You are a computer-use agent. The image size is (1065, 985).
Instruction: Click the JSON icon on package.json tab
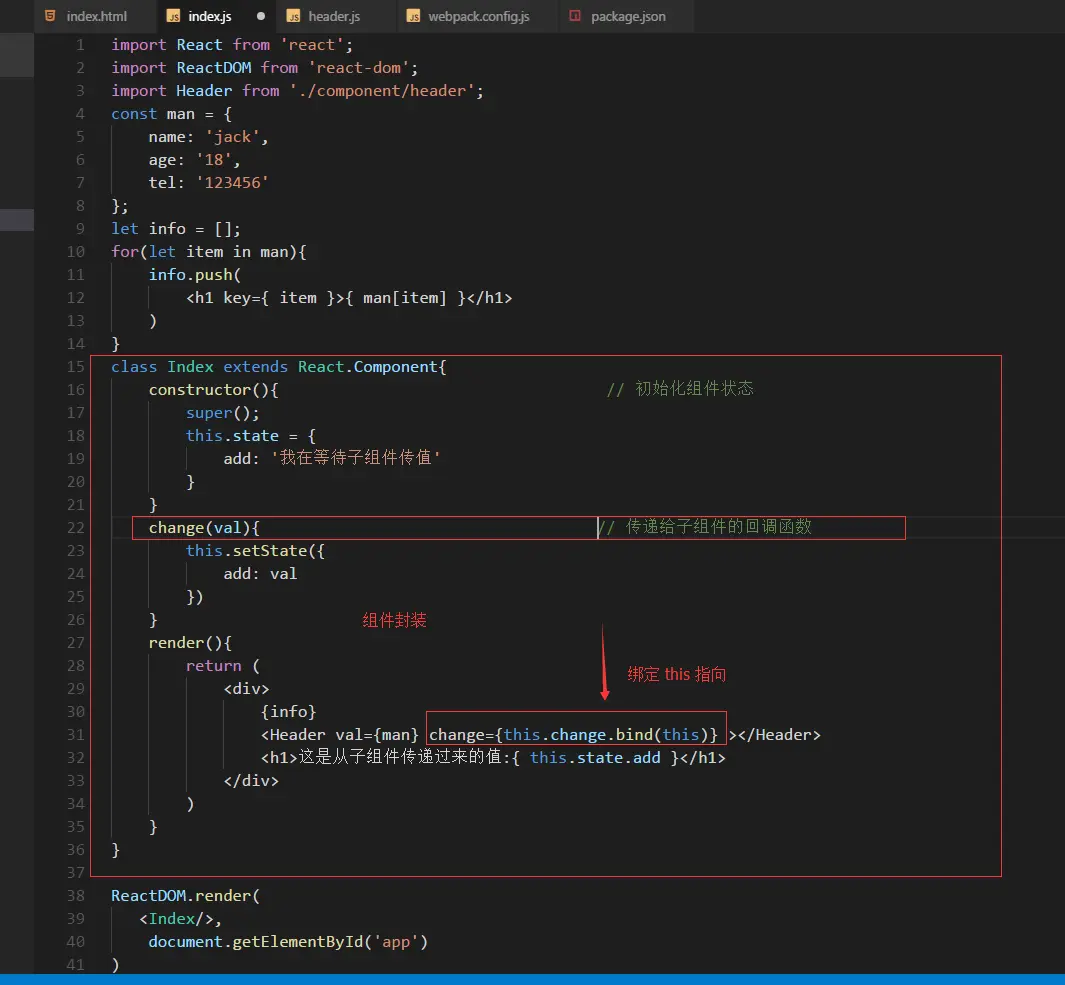click(x=575, y=16)
